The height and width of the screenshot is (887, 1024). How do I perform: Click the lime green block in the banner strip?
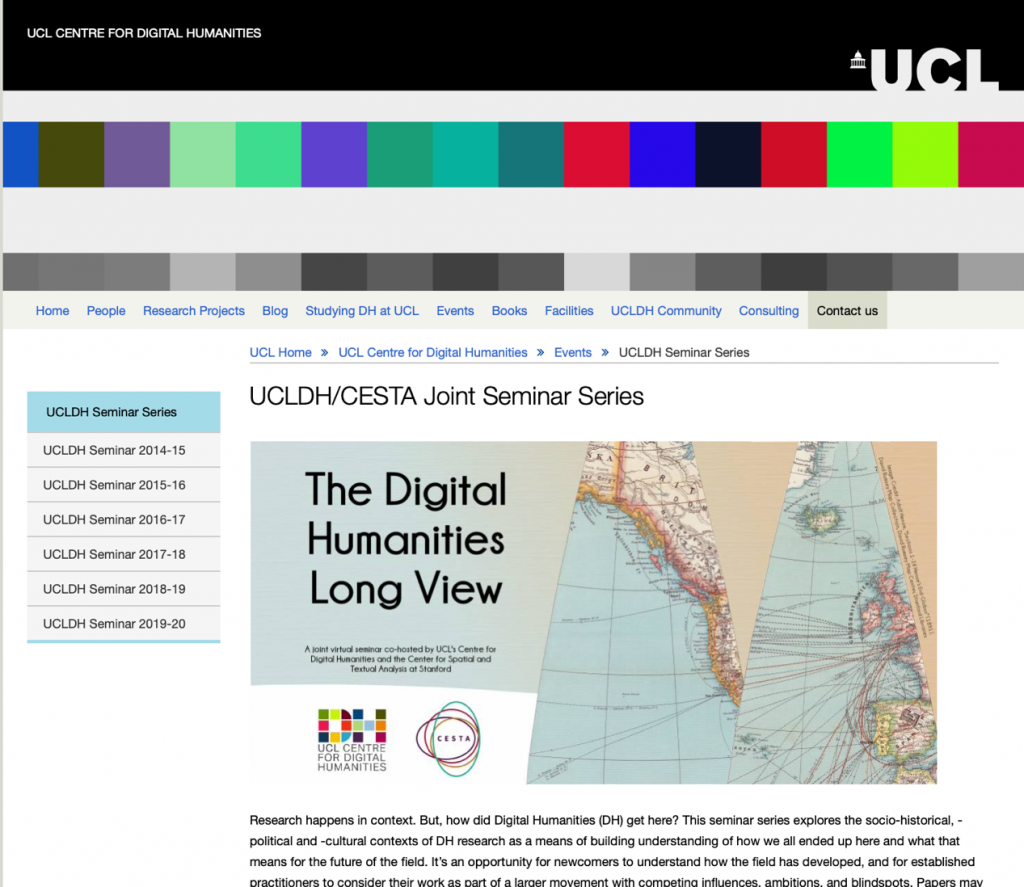pyautogui.click(x=925, y=154)
